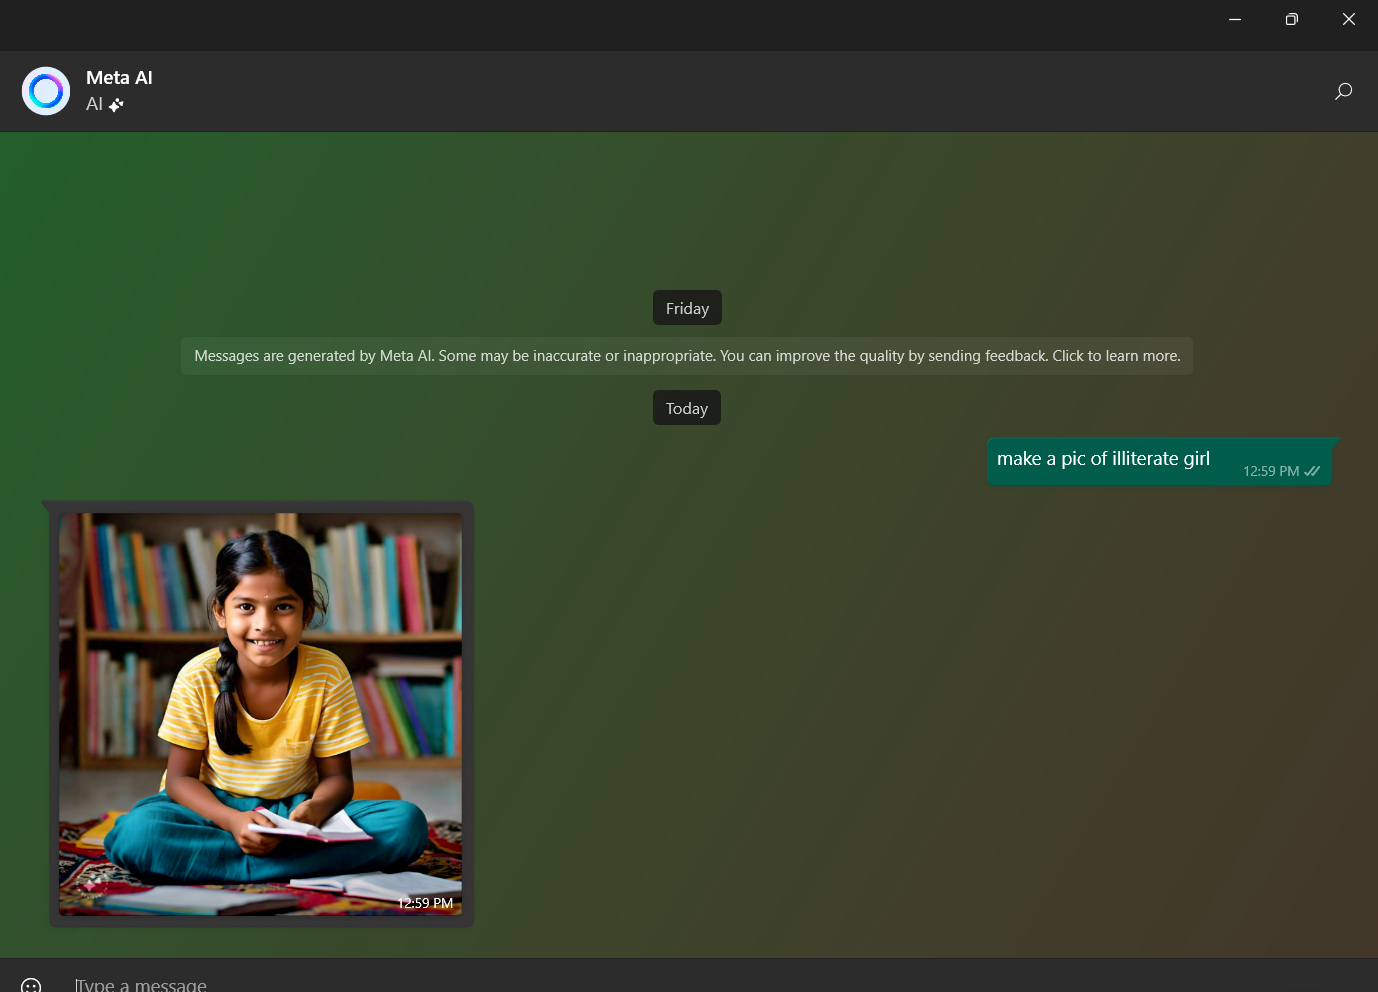Select the Today date chip

687,408
